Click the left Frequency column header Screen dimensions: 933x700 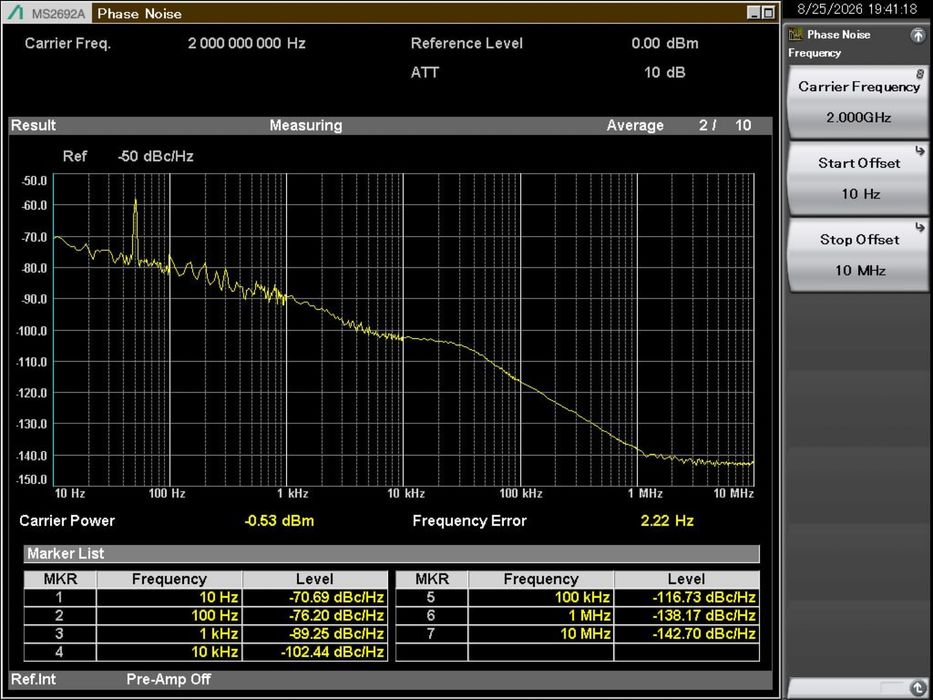point(169,579)
